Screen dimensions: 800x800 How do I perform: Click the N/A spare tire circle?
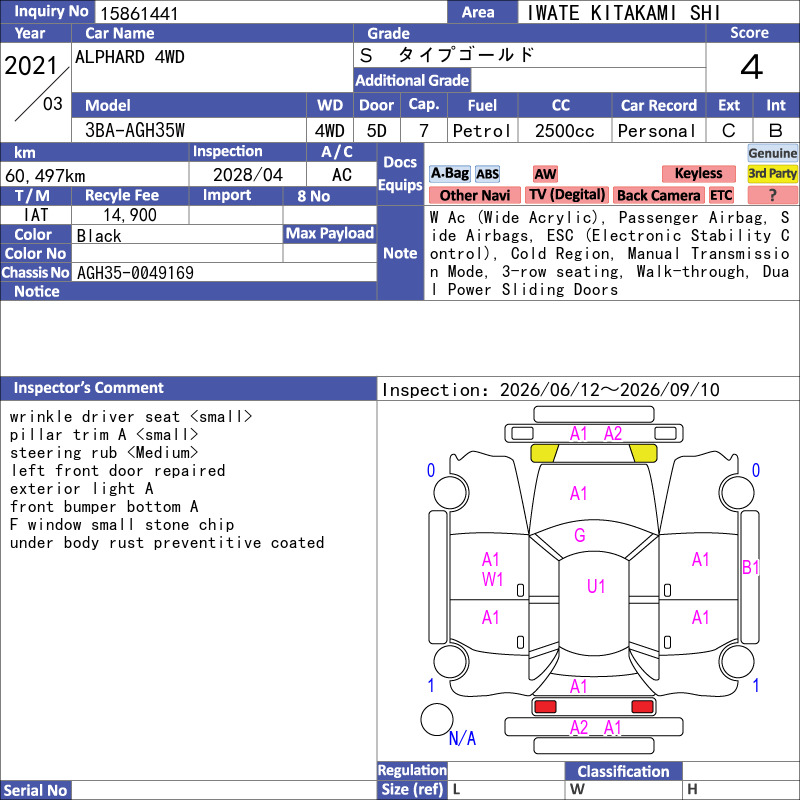(x=437, y=719)
